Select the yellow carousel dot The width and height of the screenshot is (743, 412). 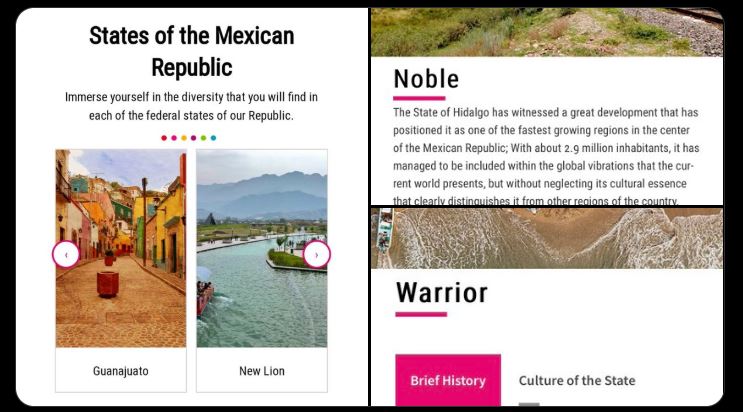pyautogui.click(x=184, y=138)
